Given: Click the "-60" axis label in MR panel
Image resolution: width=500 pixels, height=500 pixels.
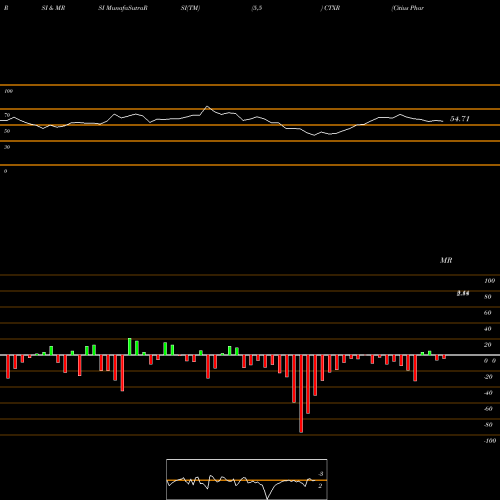Looking at the screenshot, I should click(488, 409).
